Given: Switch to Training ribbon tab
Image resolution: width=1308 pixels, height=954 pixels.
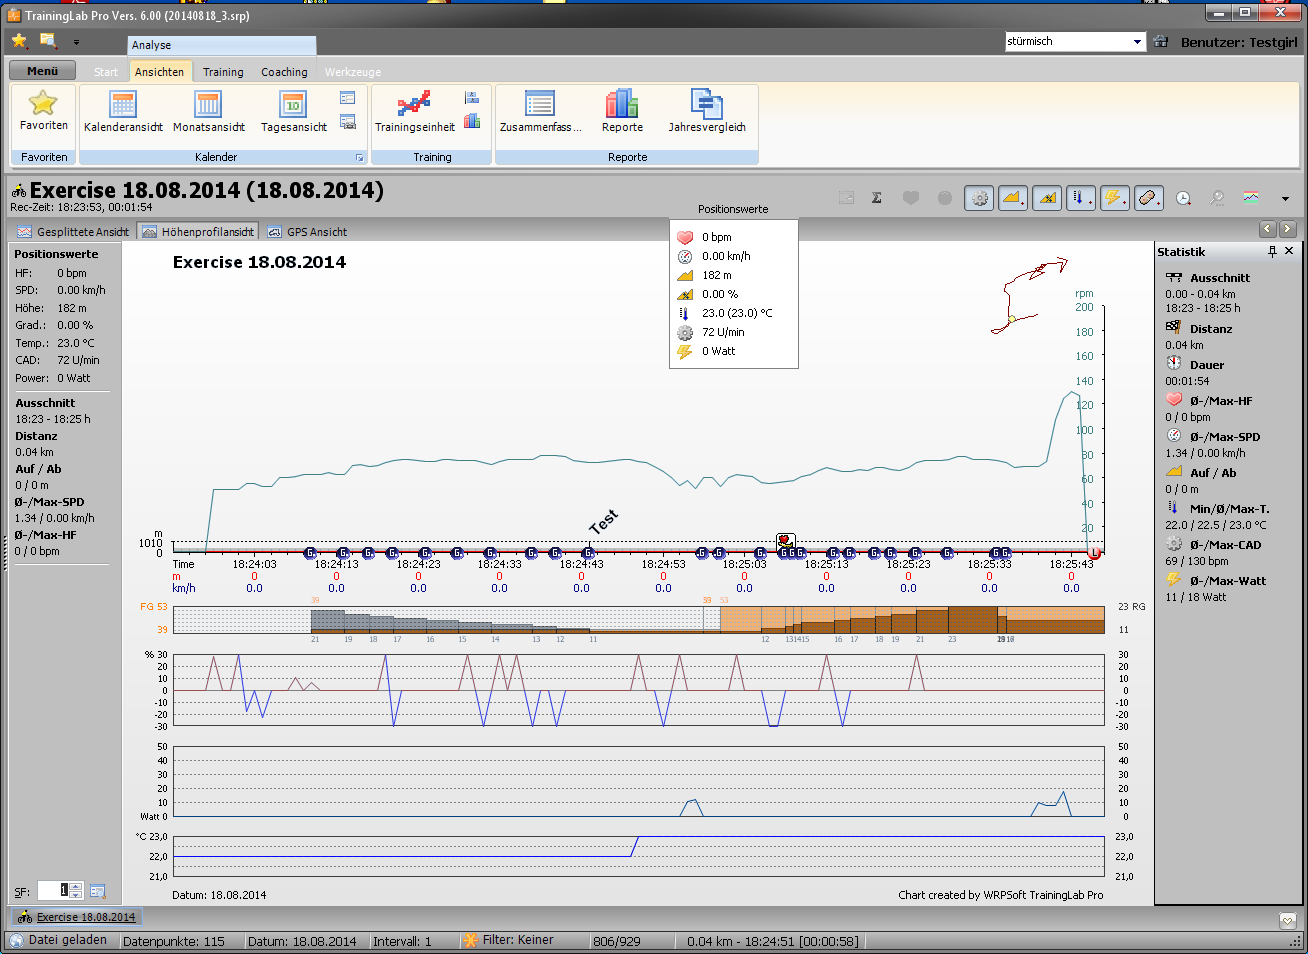Looking at the screenshot, I should [223, 72].
